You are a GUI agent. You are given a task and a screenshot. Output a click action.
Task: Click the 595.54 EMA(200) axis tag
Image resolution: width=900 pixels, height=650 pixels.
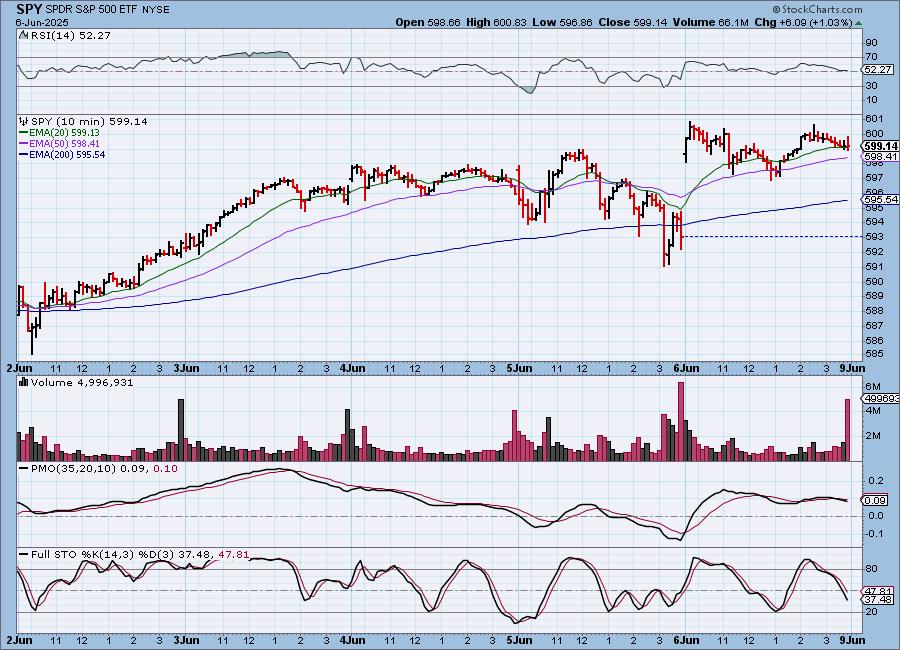tap(880, 199)
